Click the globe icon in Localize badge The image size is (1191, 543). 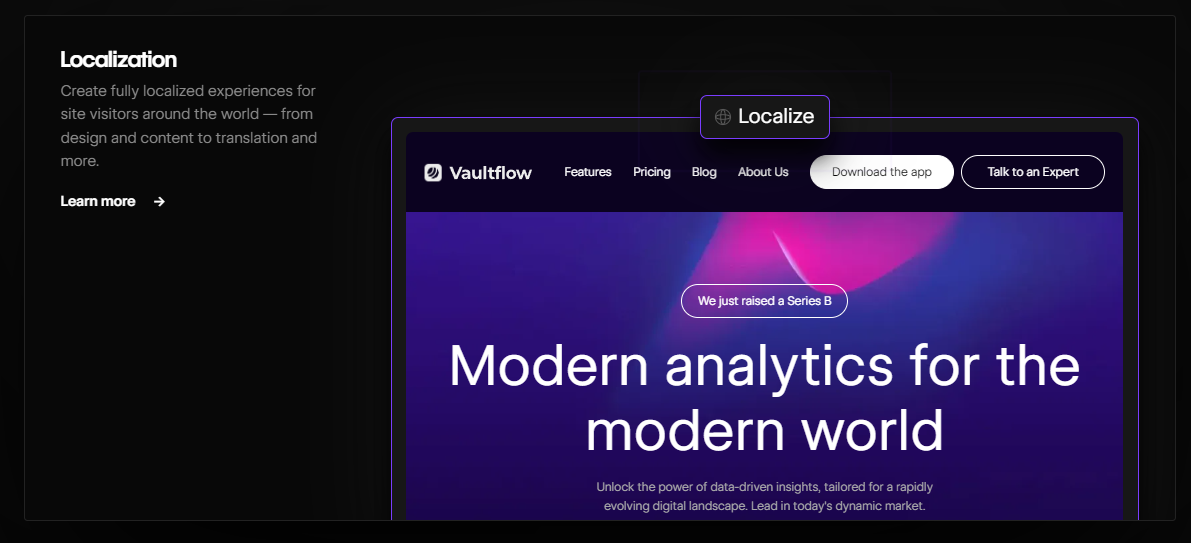(723, 117)
